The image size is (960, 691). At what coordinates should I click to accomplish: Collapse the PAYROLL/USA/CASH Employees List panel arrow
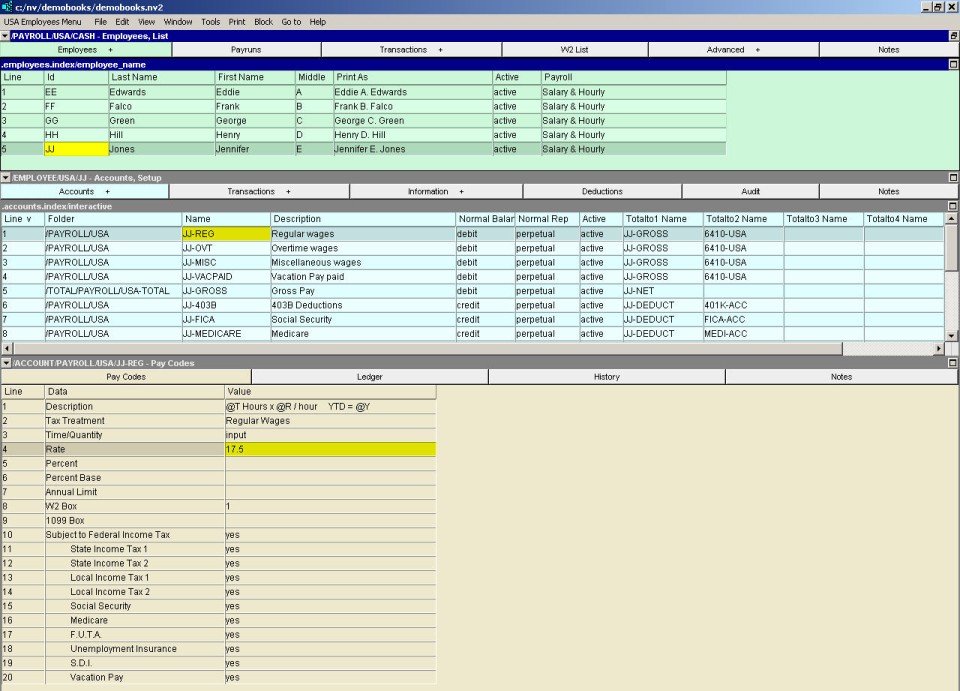[x=6, y=36]
